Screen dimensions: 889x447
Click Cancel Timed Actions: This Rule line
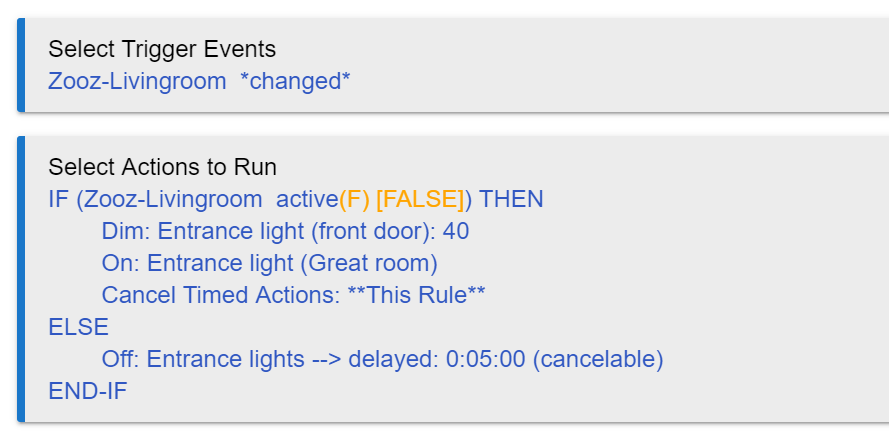point(293,295)
